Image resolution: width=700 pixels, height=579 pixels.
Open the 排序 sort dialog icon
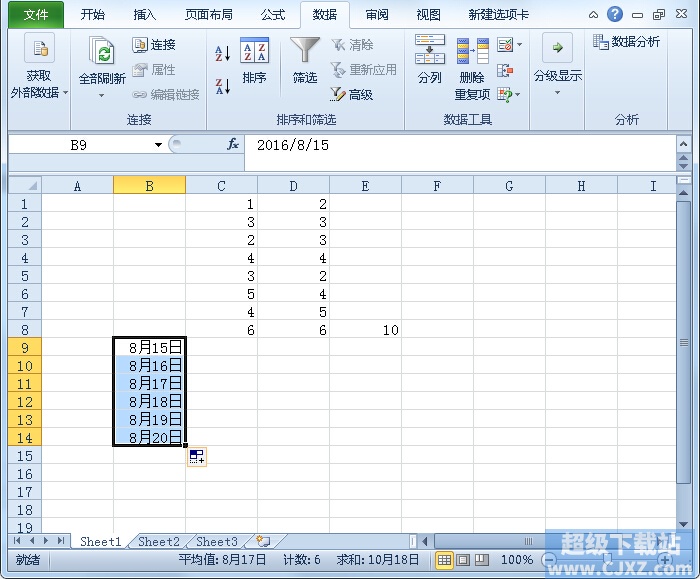click(x=254, y=62)
